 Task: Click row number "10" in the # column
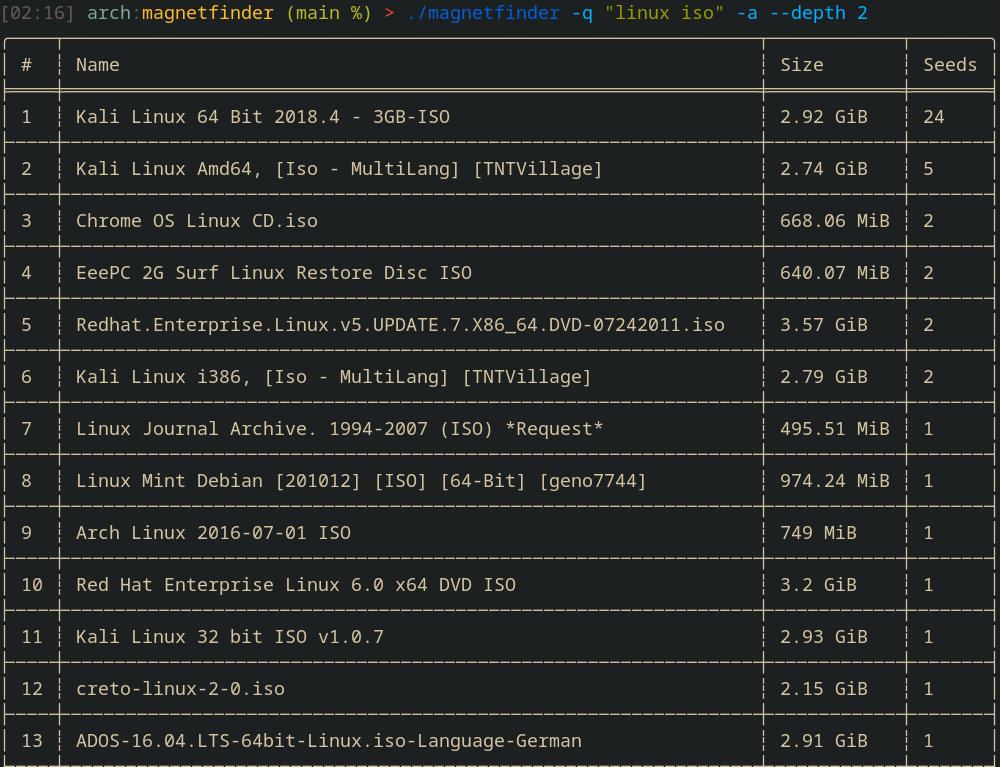pyautogui.click(x=32, y=585)
